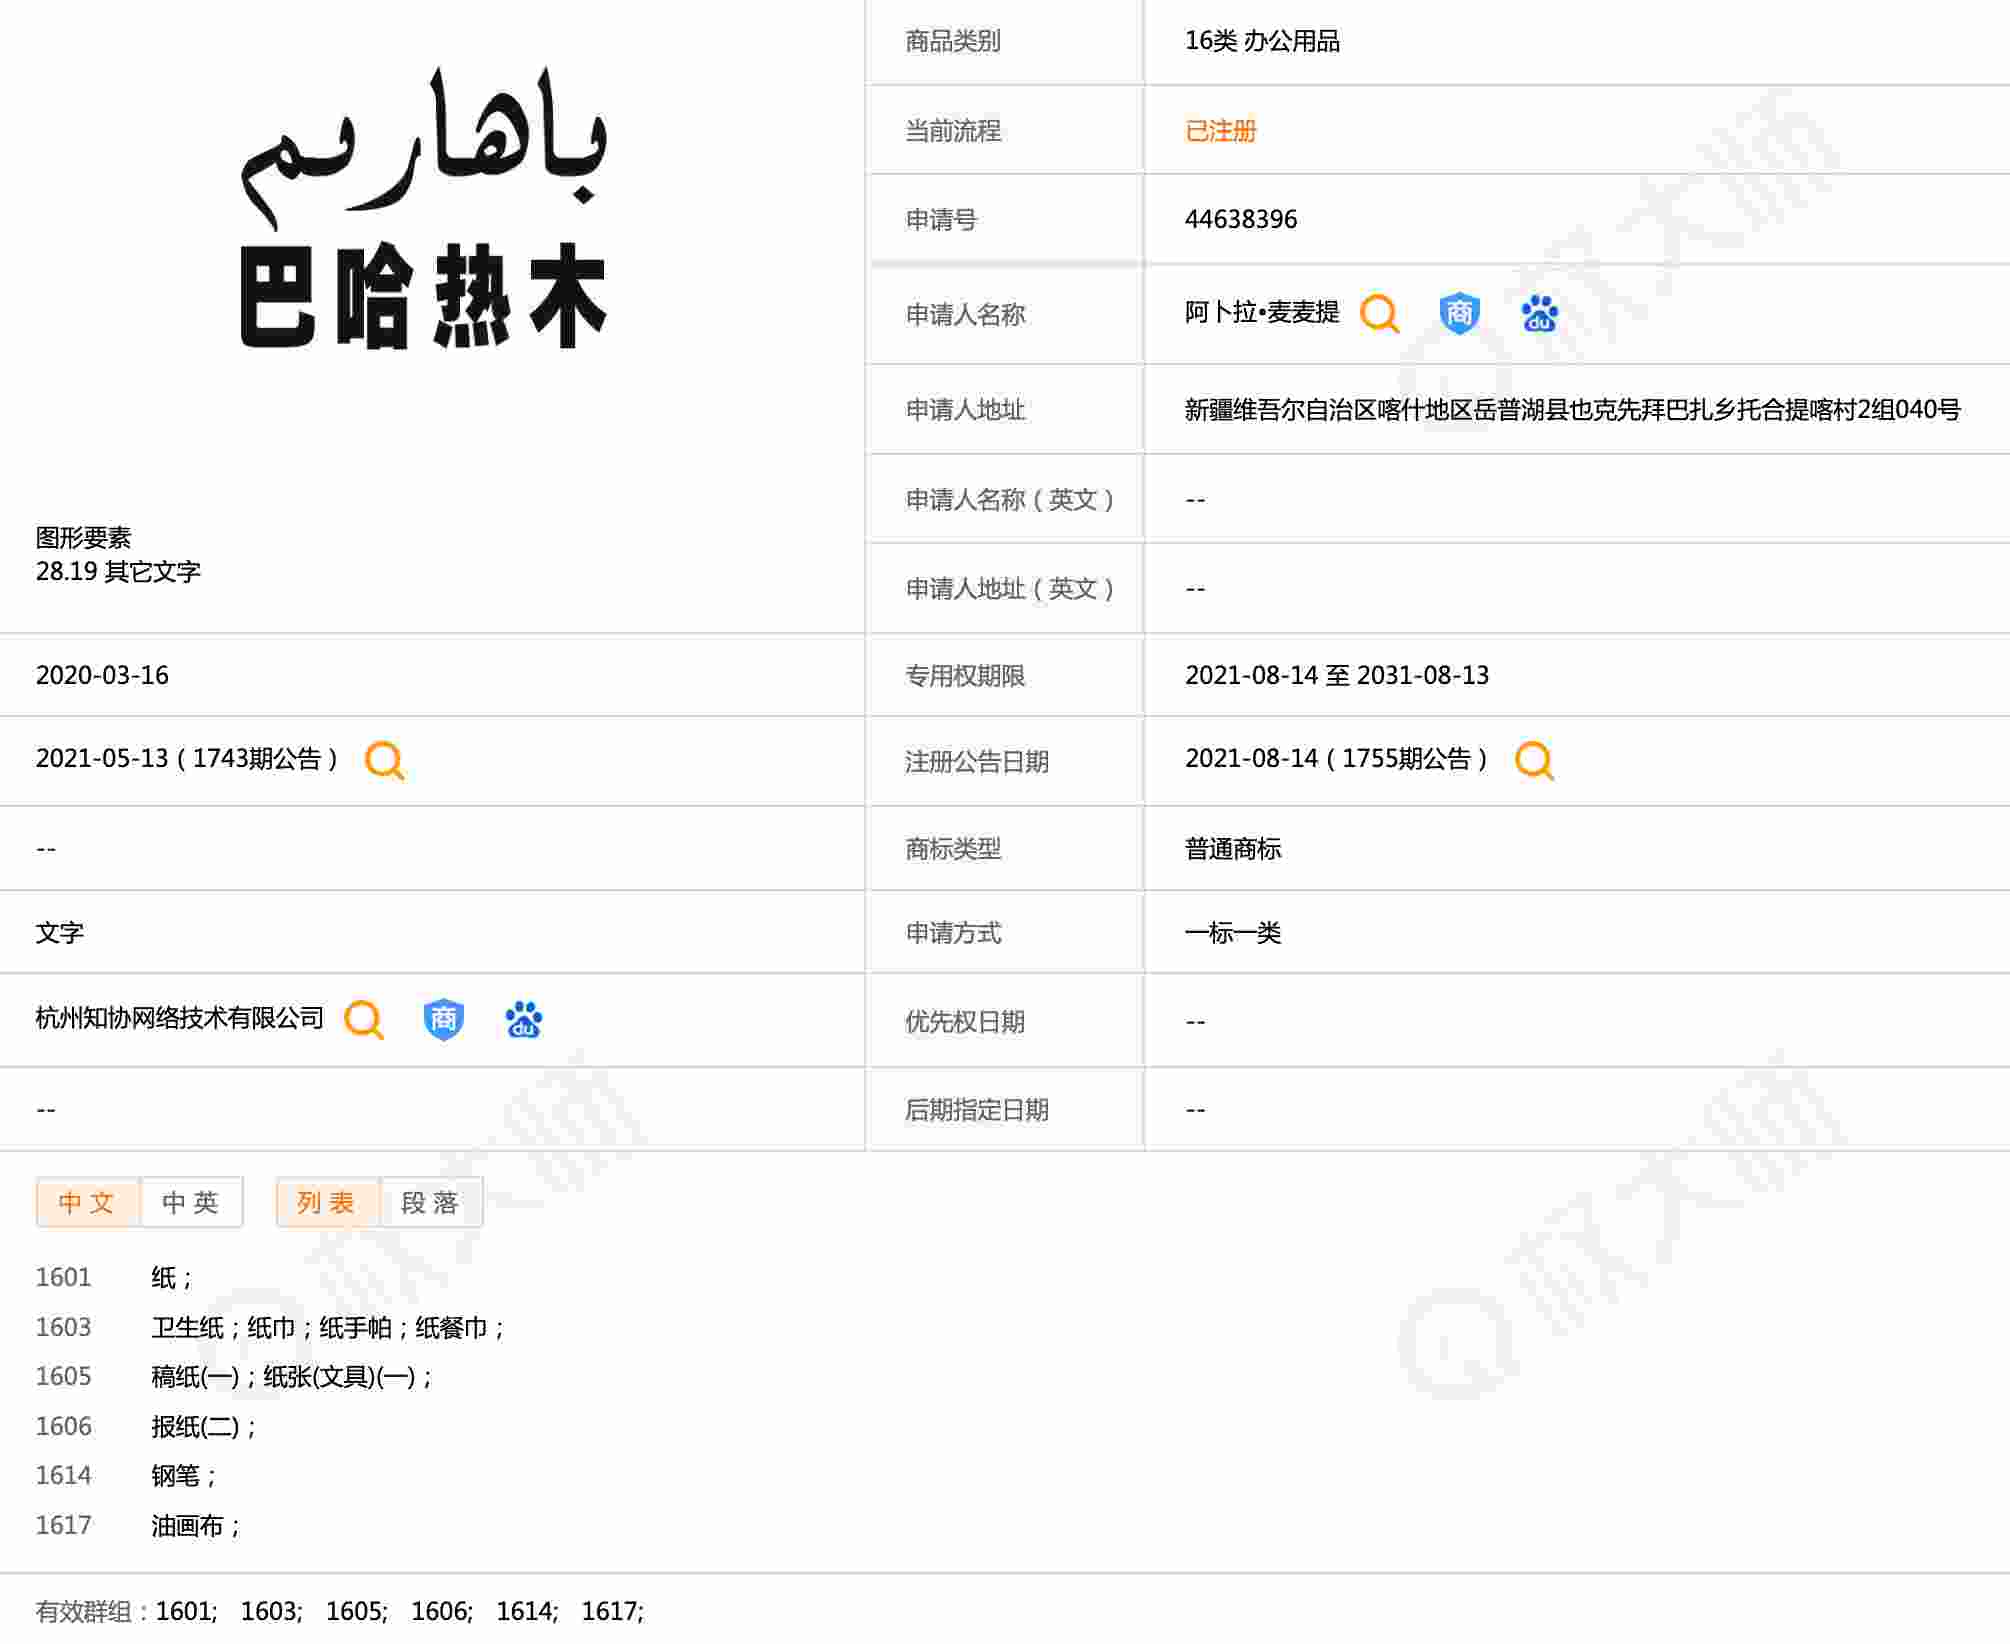
Task: Click agency name 杭州知协网络技术有限公司
Action: pos(180,1018)
